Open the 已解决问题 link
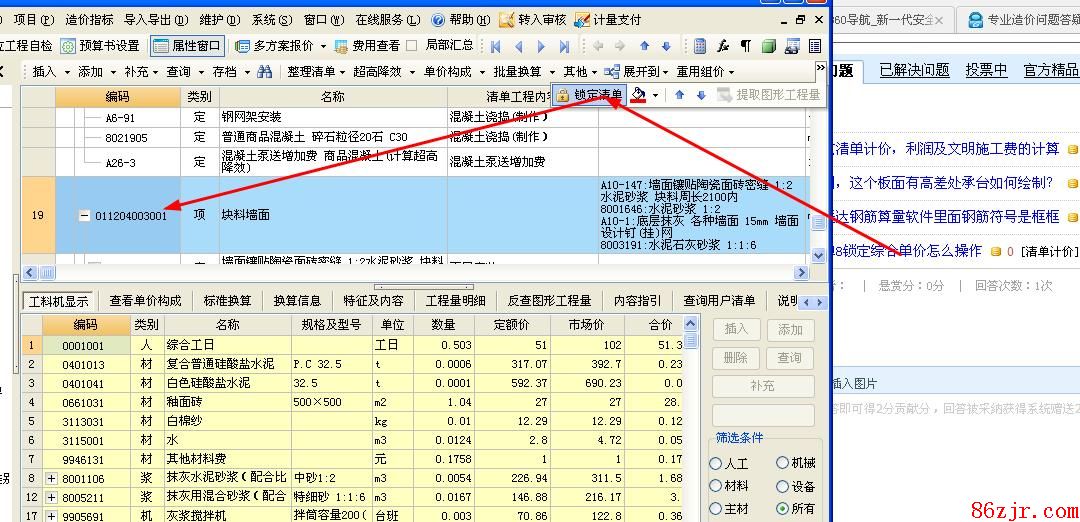This screenshot has width=1080, height=522. tap(914, 69)
